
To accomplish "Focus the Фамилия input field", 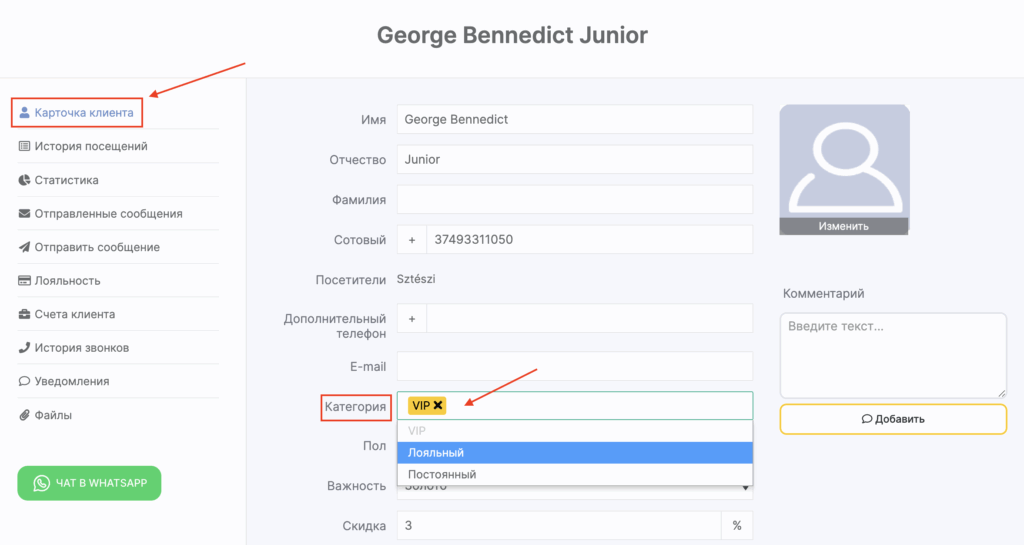I will click(x=574, y=200).
